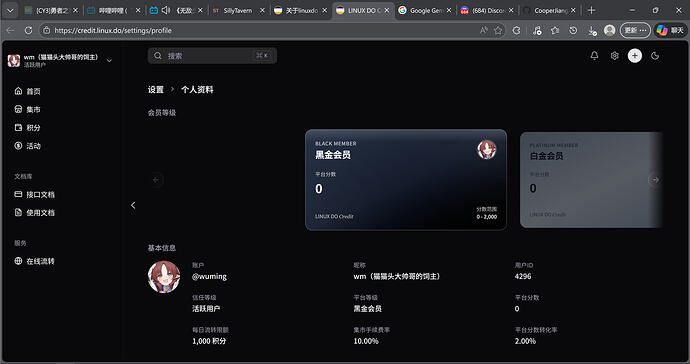This screenshot has width=690, height=364.
Task: Open the tab search dropdown arrow
Action: pos(10,11)
